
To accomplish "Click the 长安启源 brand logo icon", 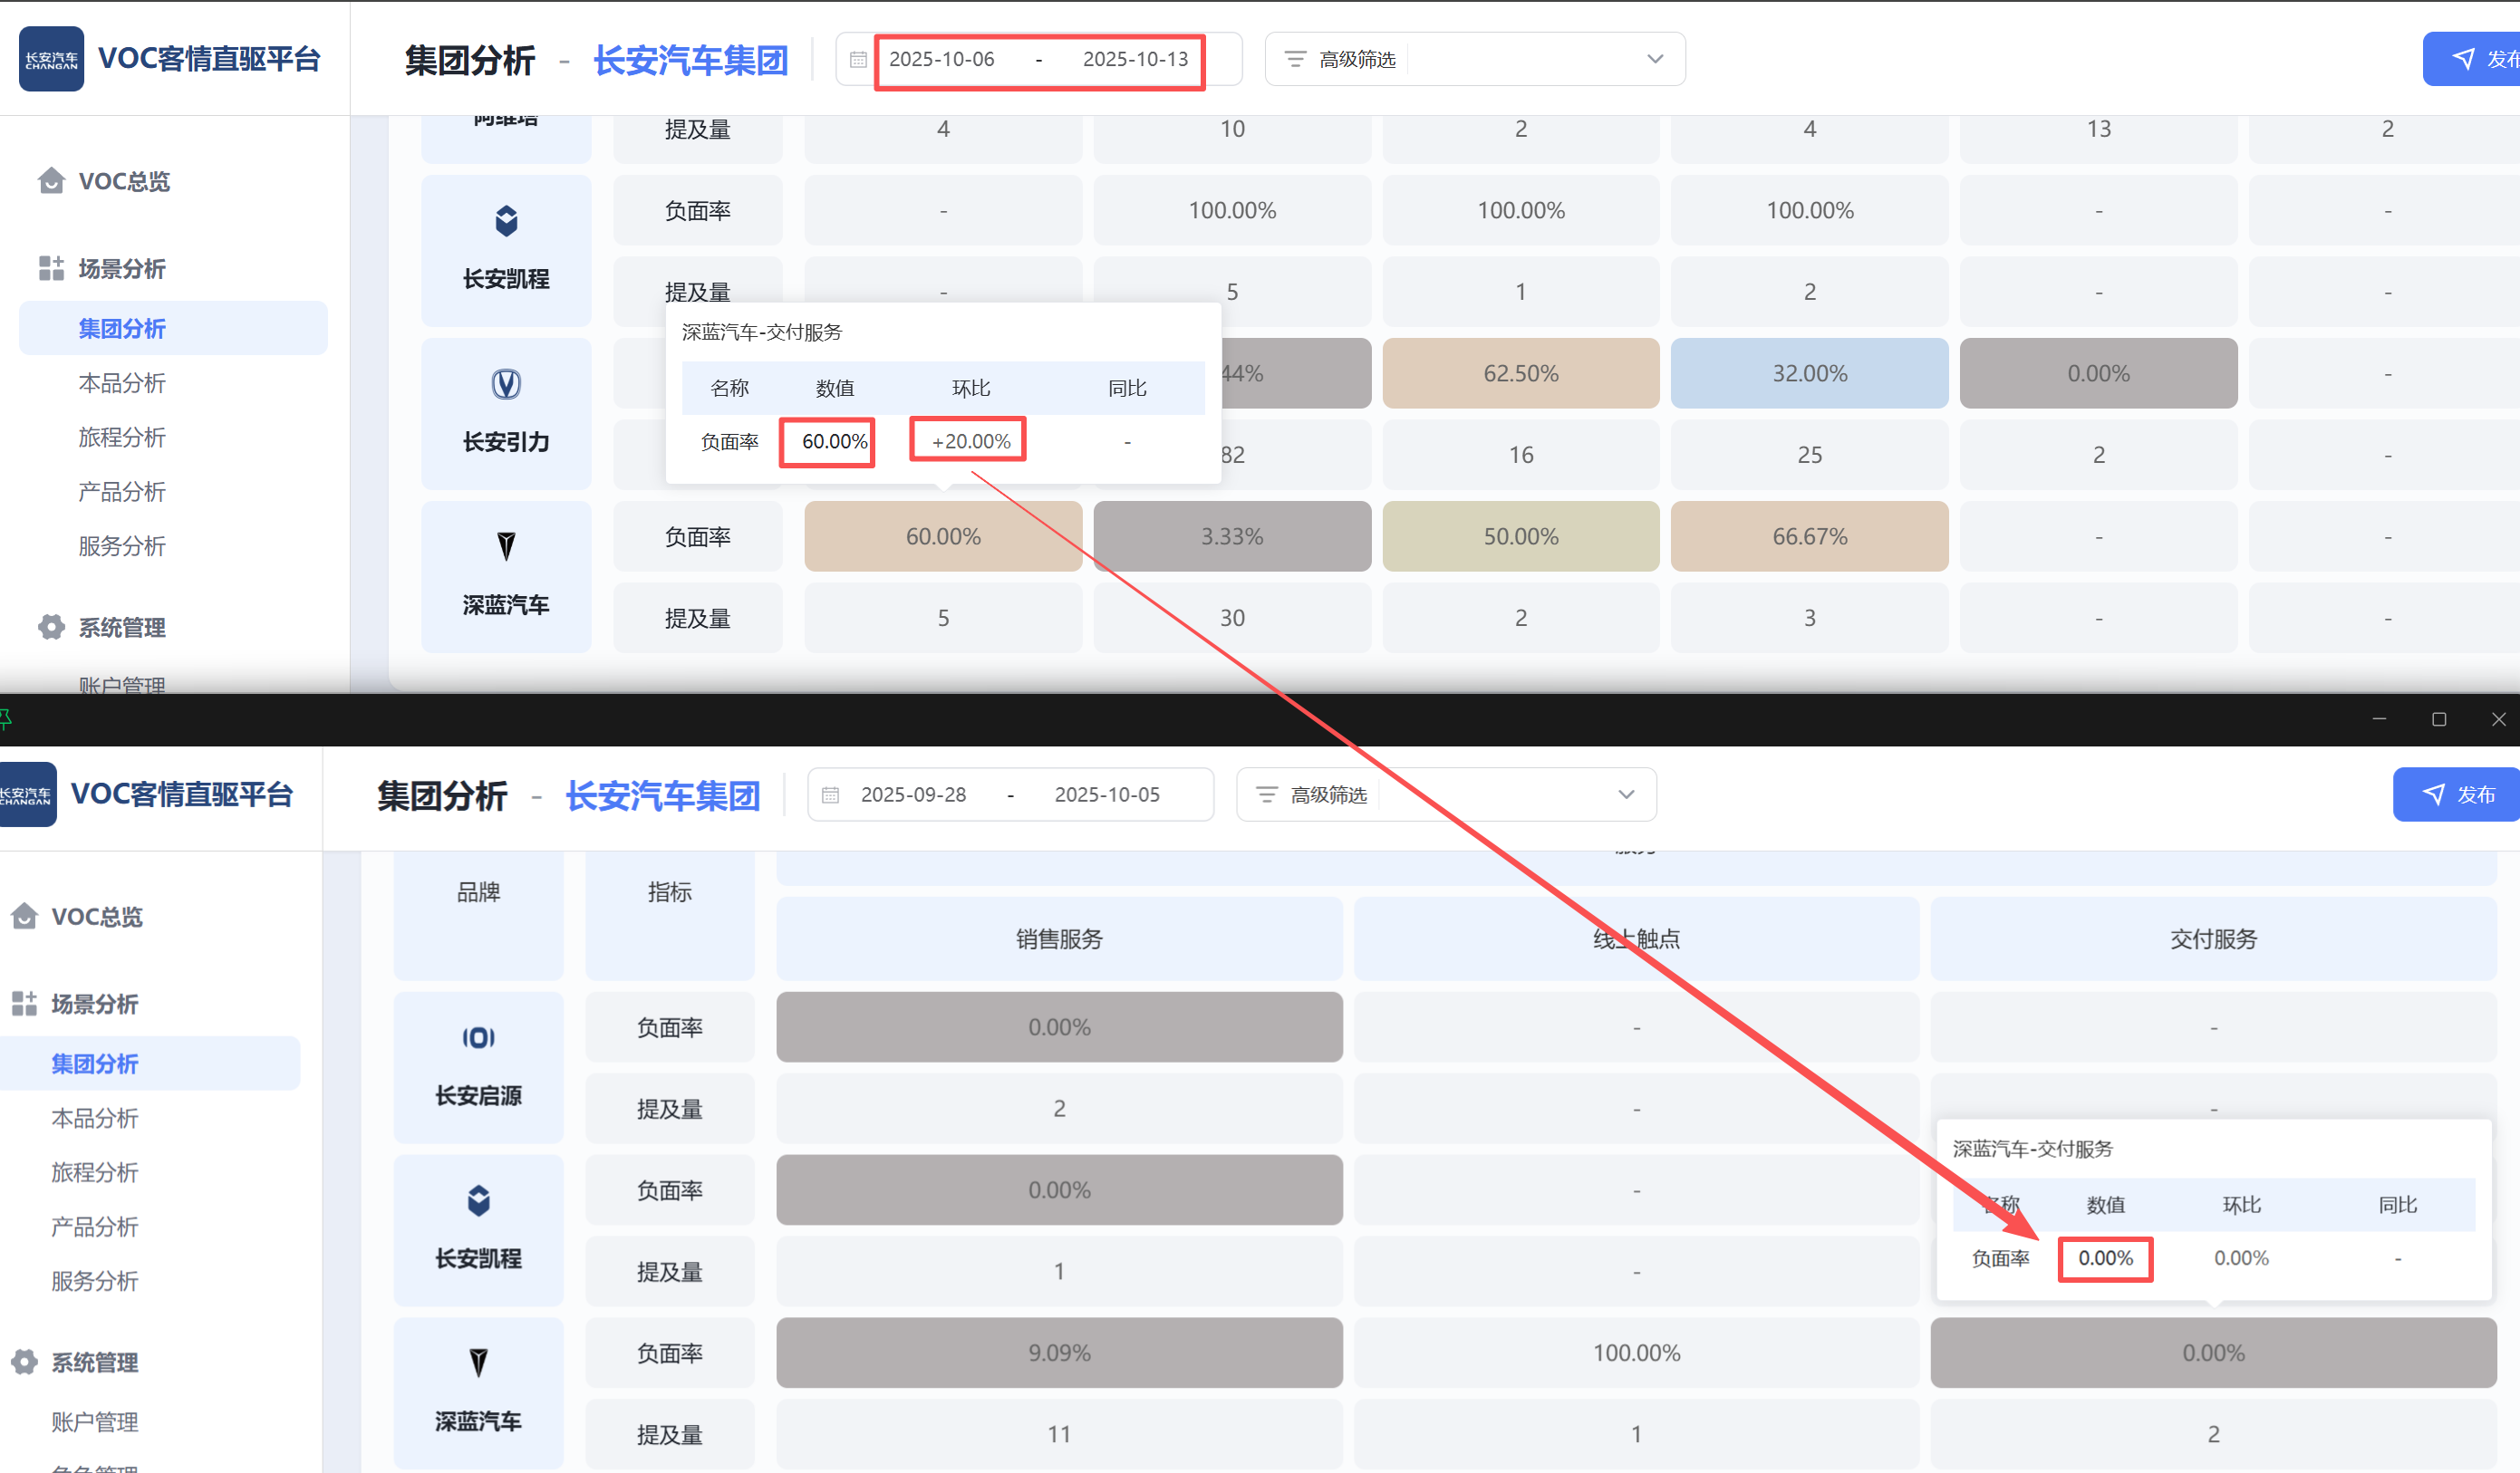I will pyautogui.click(x=478, y=1037).
